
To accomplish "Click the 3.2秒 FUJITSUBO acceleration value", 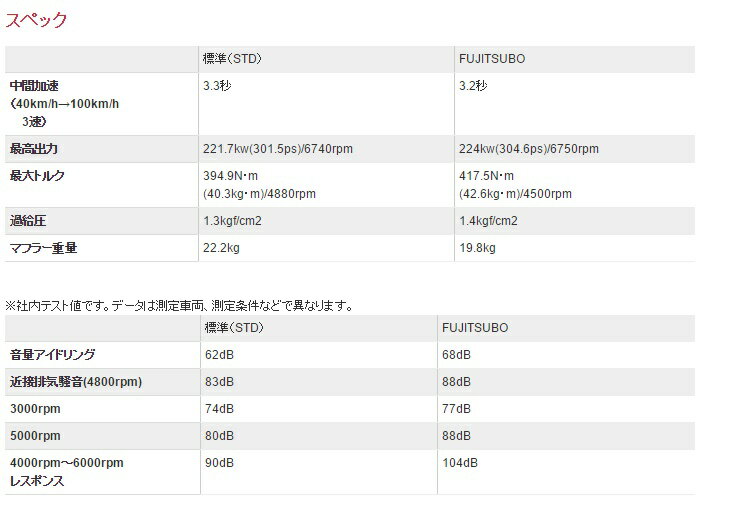I will 472,87.
